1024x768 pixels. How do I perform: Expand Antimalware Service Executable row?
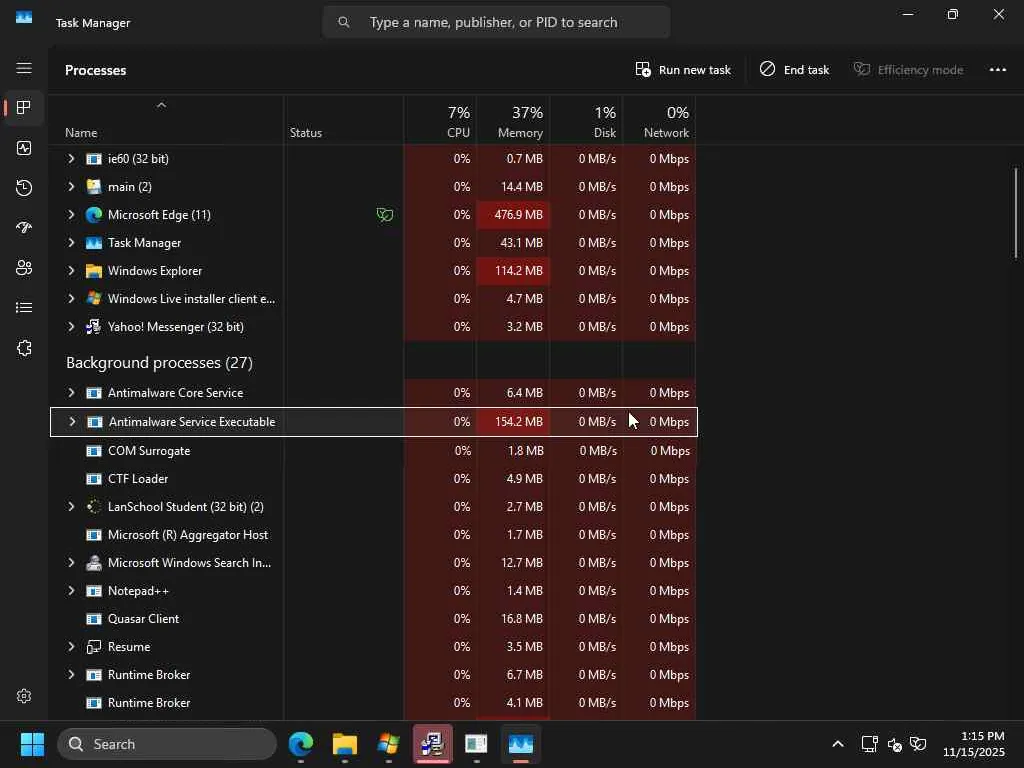tap(72, 422)
